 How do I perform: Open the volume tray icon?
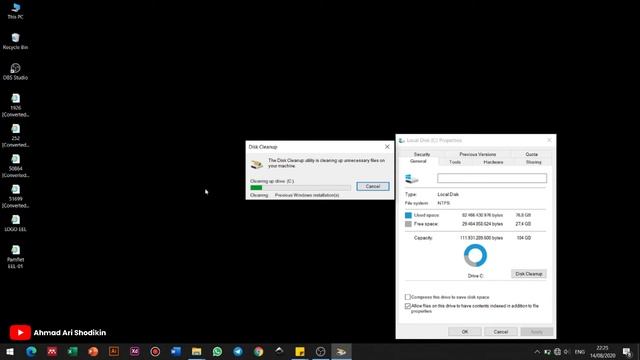(567, 352)
